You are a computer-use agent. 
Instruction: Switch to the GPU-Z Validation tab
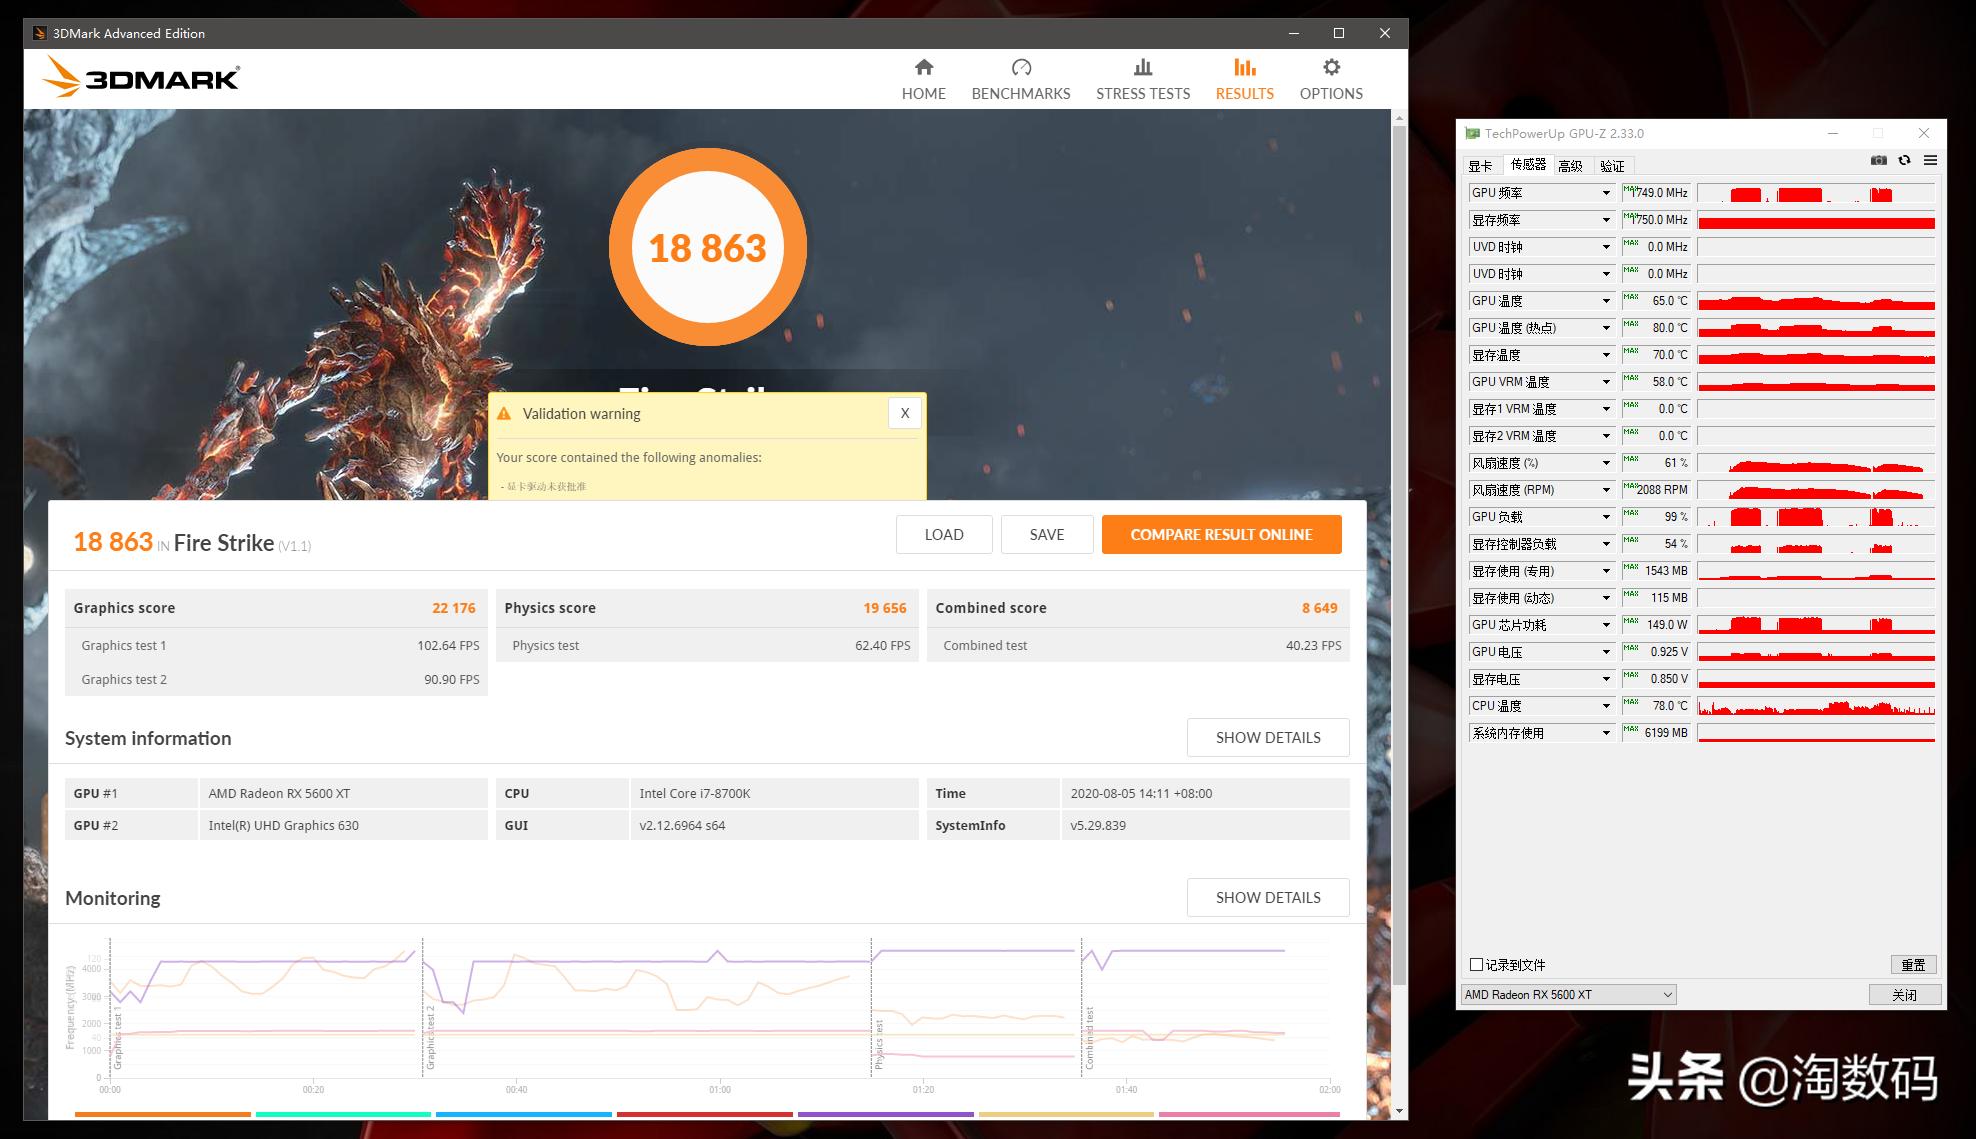(x=1612, y=165)
